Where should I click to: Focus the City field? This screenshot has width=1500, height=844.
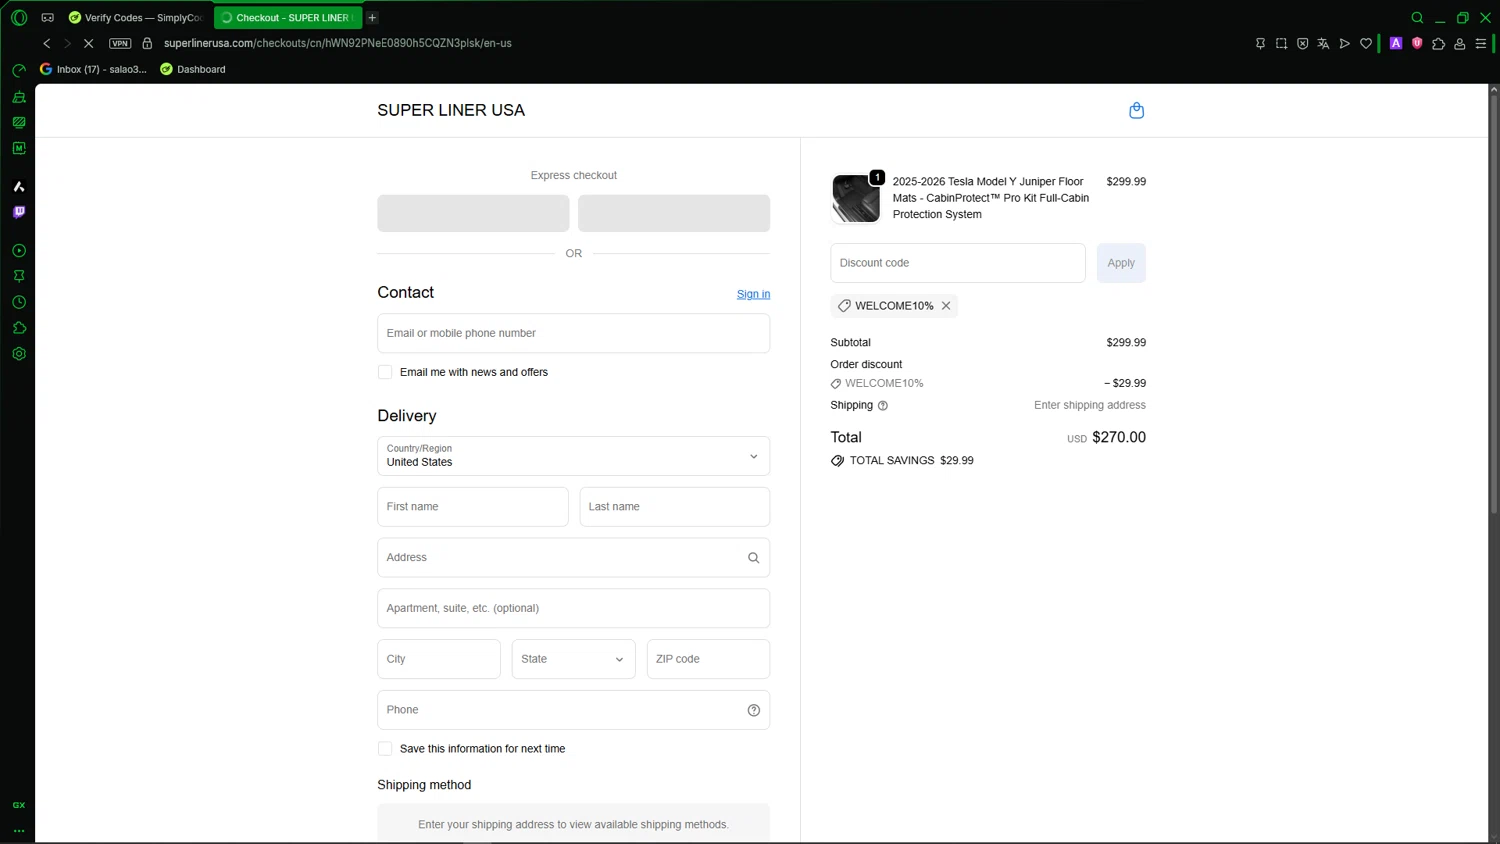pyautogui.click(x=439, y=659)
